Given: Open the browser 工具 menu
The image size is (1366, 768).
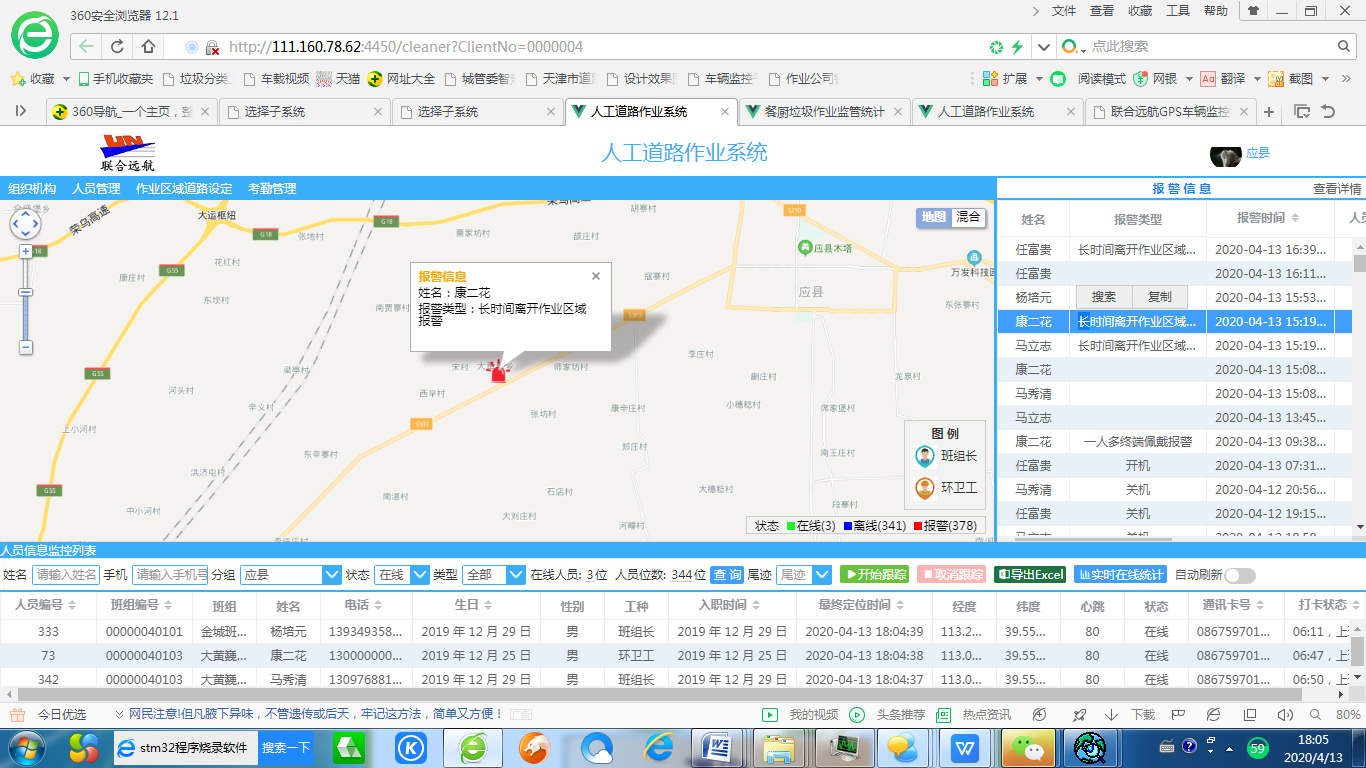Looking at the screenshot, I should tap(1178, 11).
